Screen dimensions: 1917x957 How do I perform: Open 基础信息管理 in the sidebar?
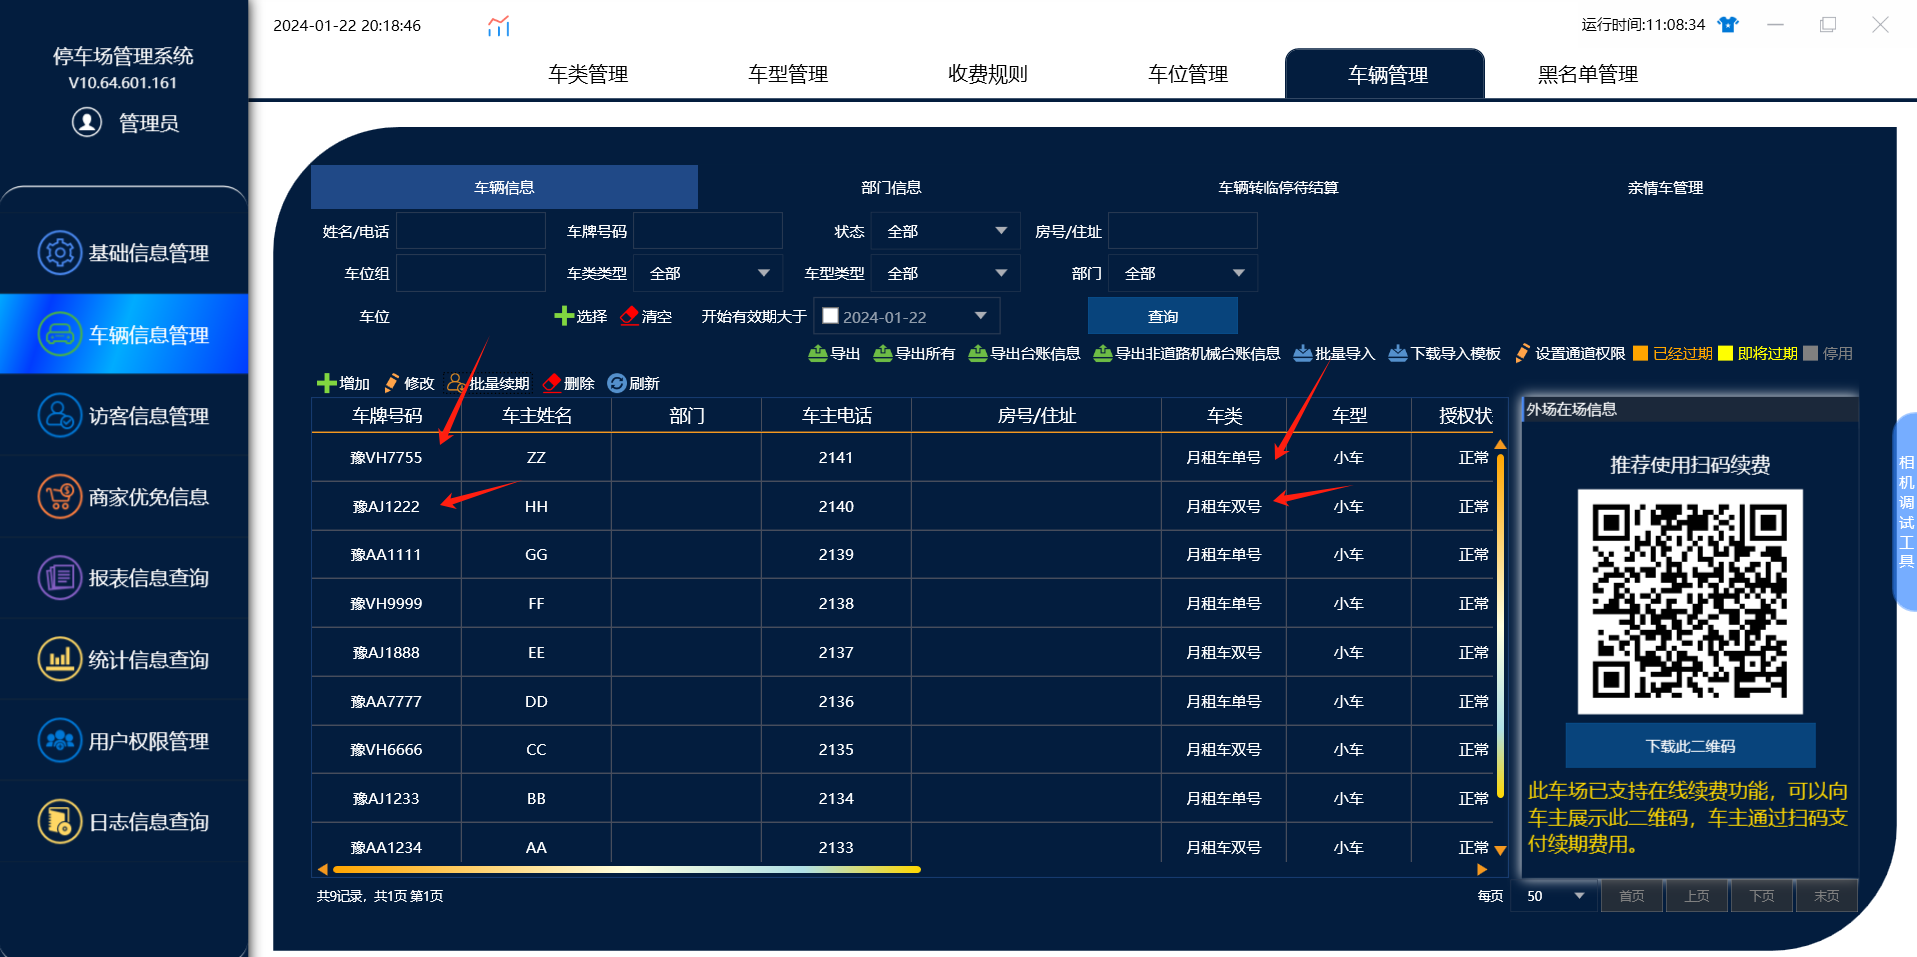click(x=124, y=253)
